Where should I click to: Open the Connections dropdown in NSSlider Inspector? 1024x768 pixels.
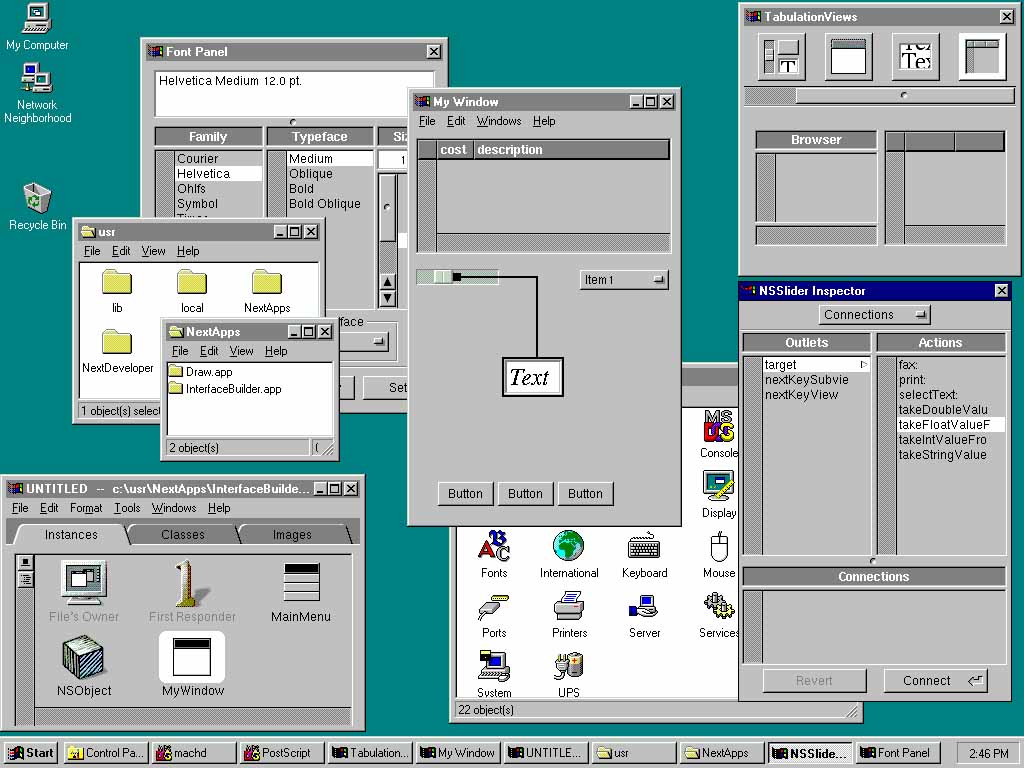coord(874,315)
